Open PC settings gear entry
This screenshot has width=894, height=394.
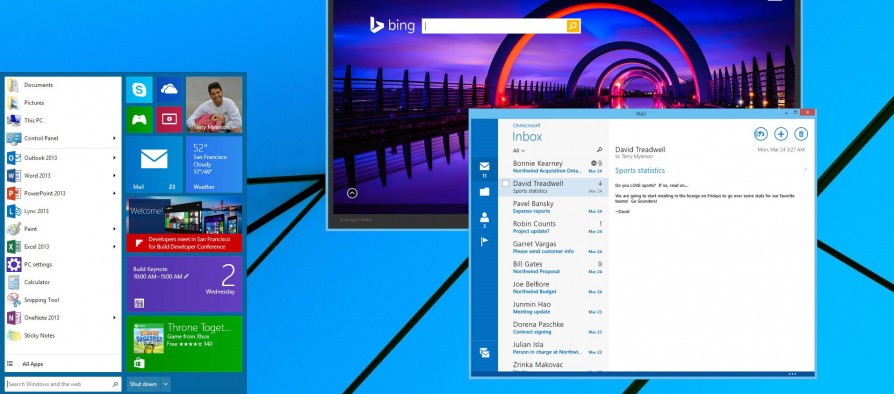[62, 265]
